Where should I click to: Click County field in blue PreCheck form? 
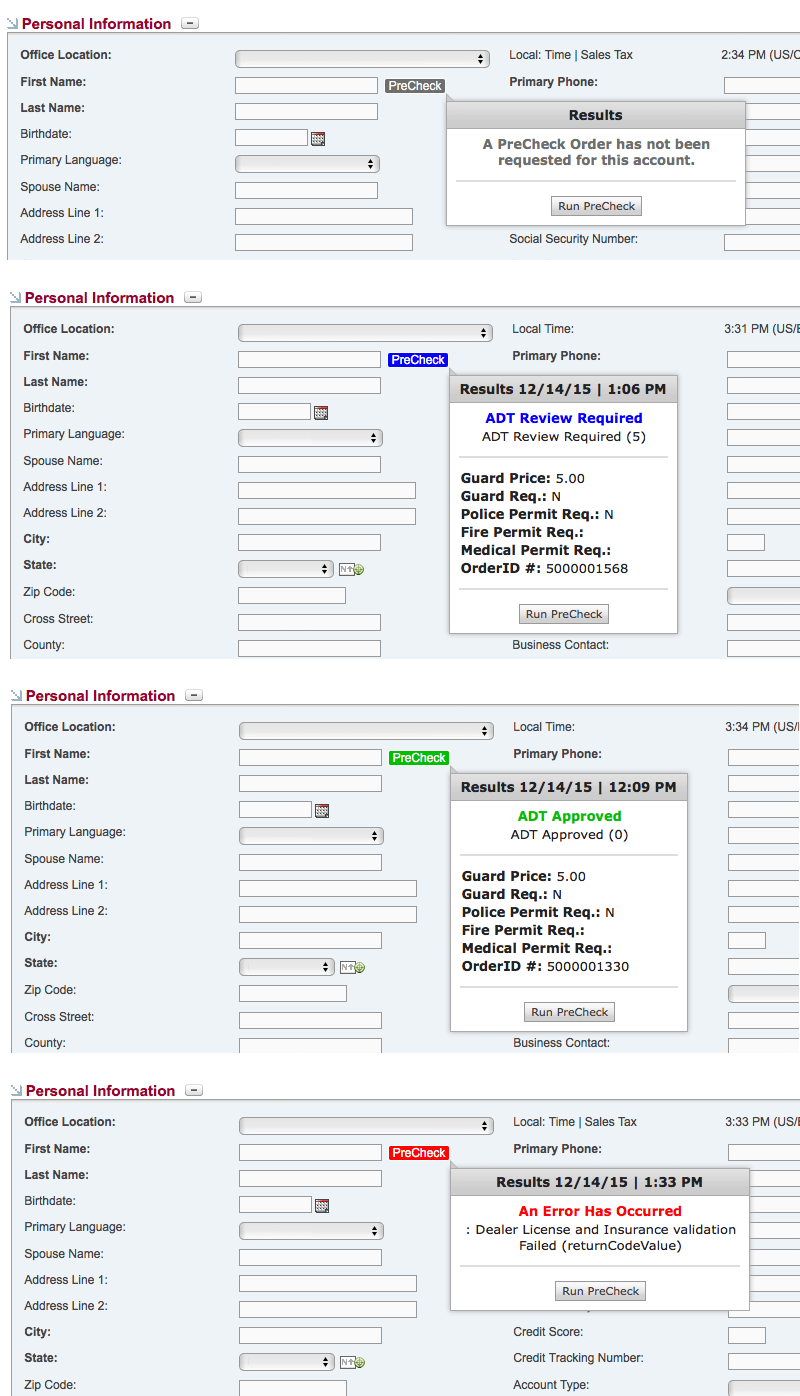(309, 649)
